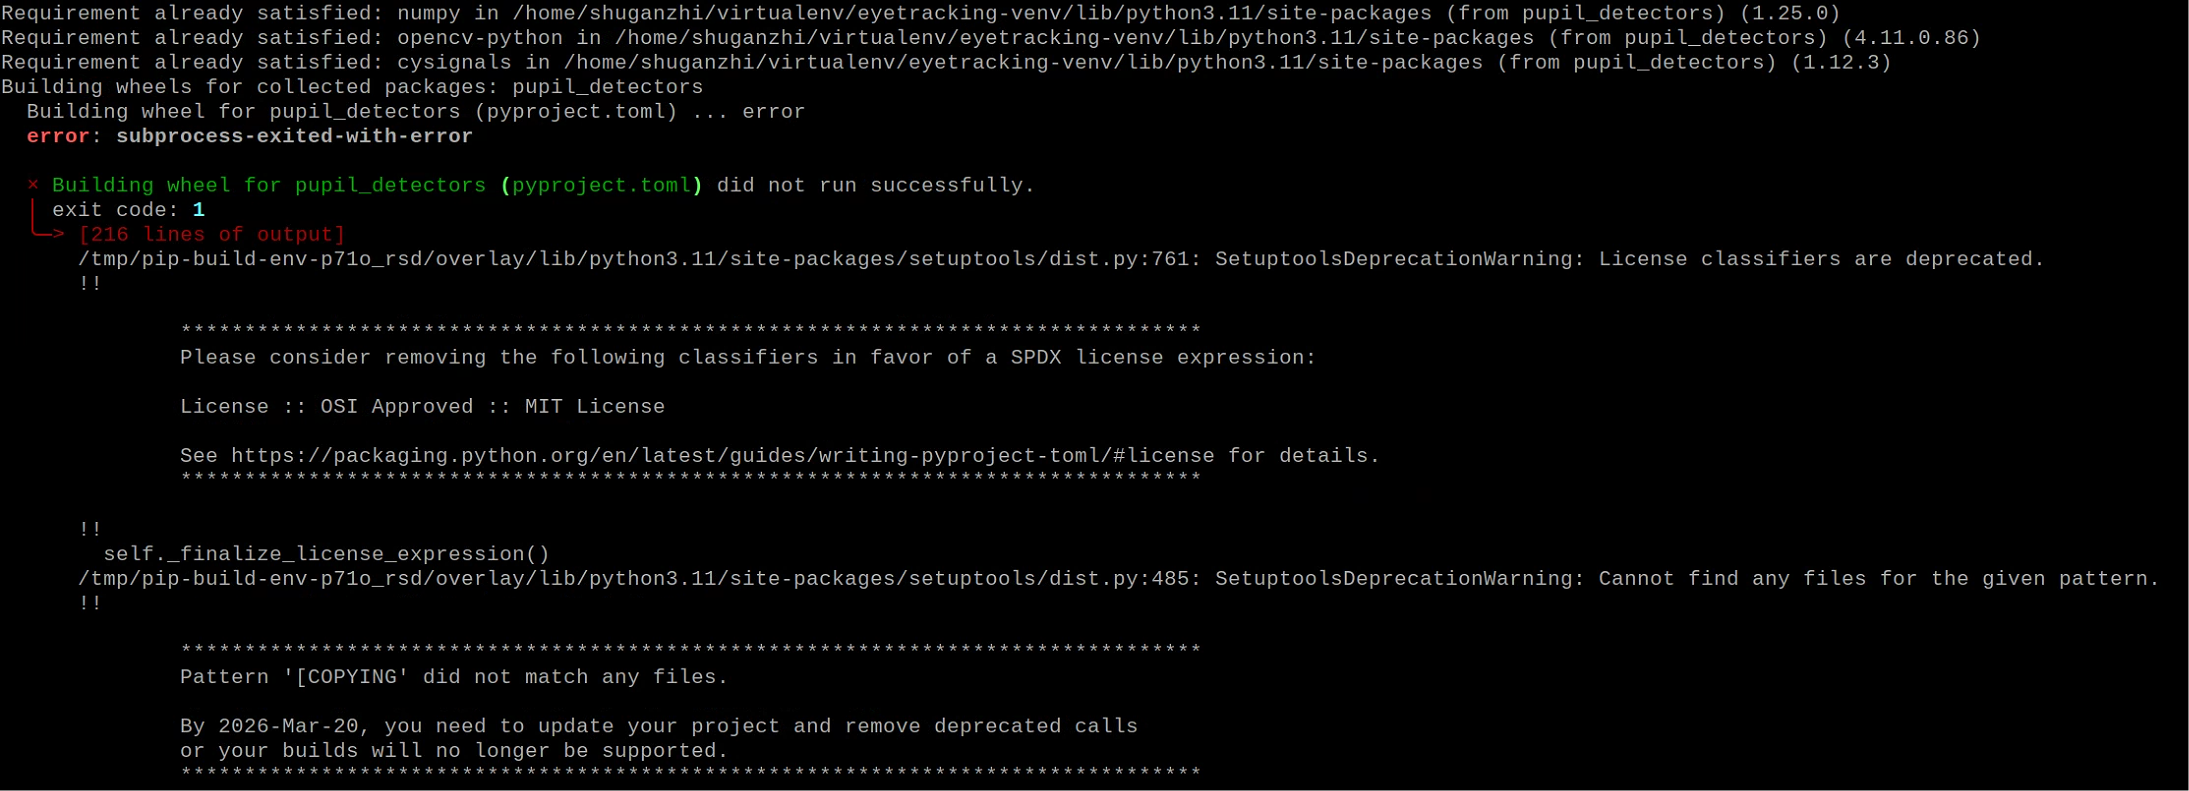Click the setuptools dist.py:761 file path
2189x791 pixels.
pyautogui.click(x=633, y=259)
